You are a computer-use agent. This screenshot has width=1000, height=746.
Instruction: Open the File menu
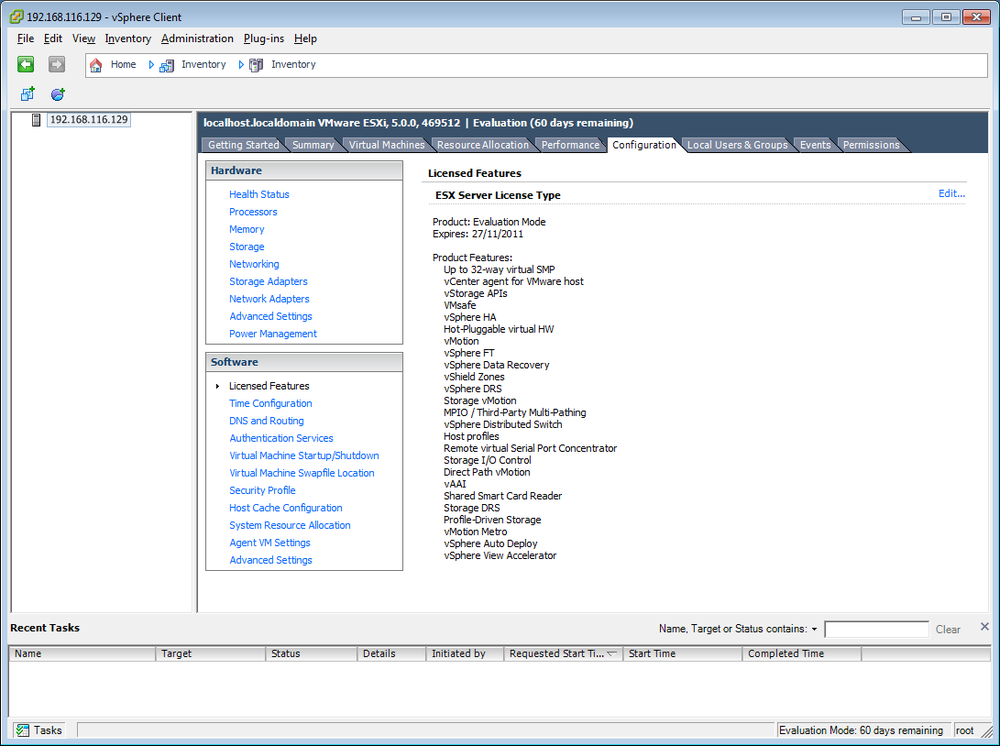click(26, 38)
